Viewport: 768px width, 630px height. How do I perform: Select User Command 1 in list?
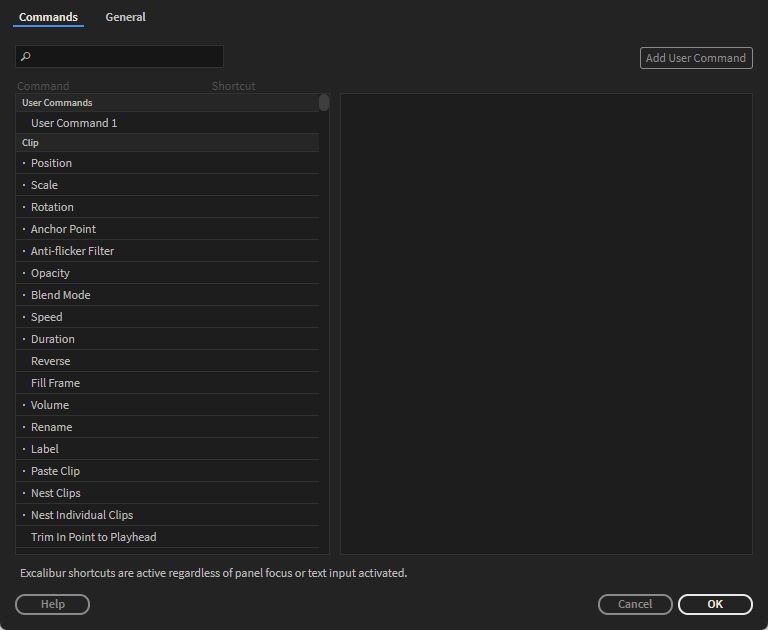tap(74, 123)
